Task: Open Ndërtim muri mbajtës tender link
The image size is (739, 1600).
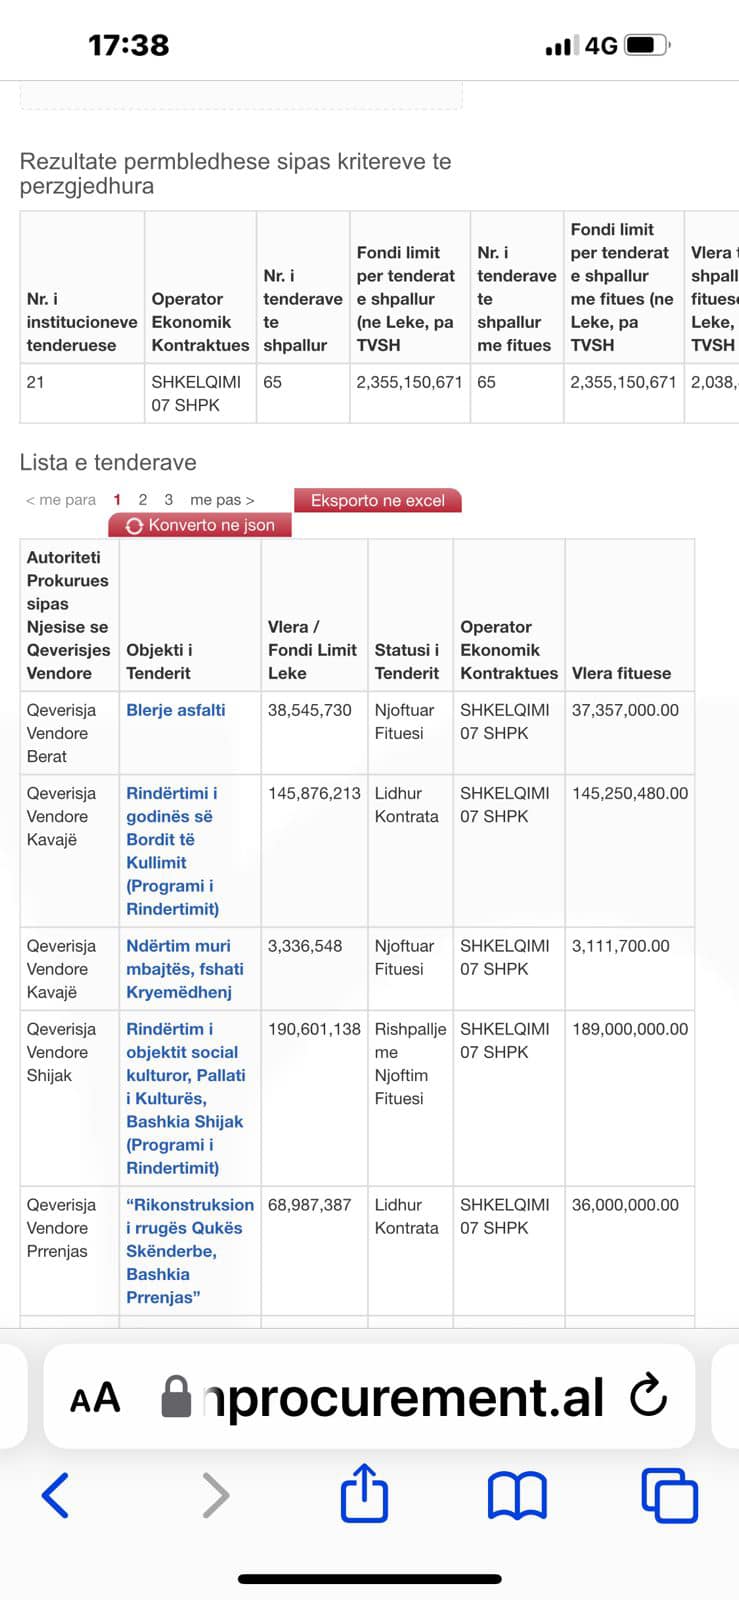Action: [184, 969]
